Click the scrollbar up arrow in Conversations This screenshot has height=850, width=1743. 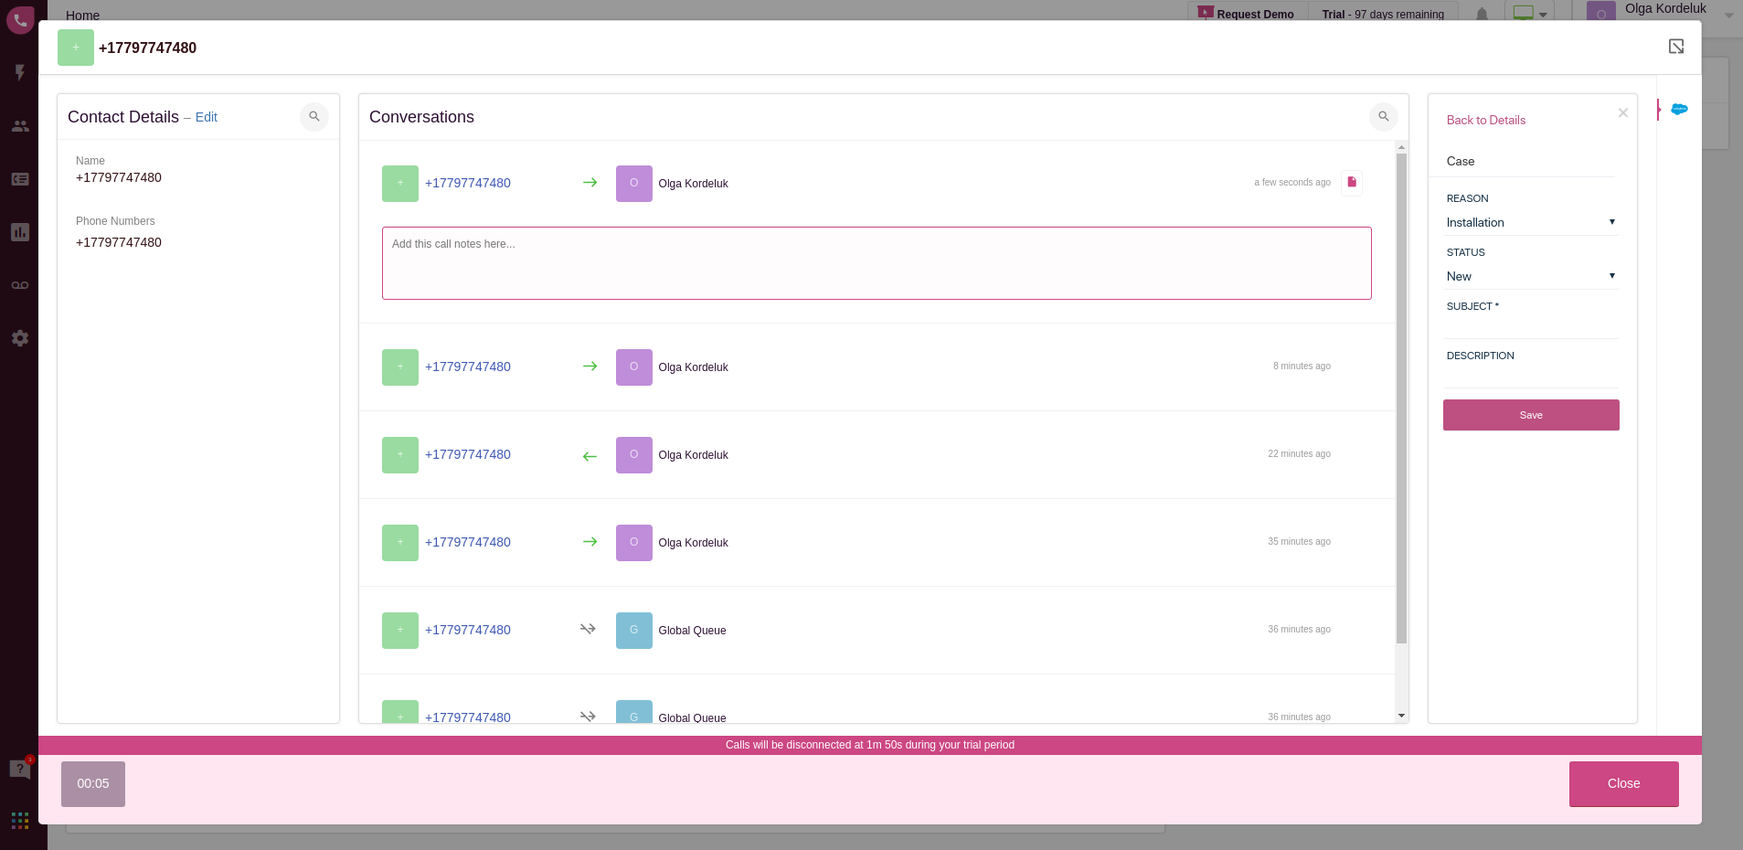pos(1401,147)
